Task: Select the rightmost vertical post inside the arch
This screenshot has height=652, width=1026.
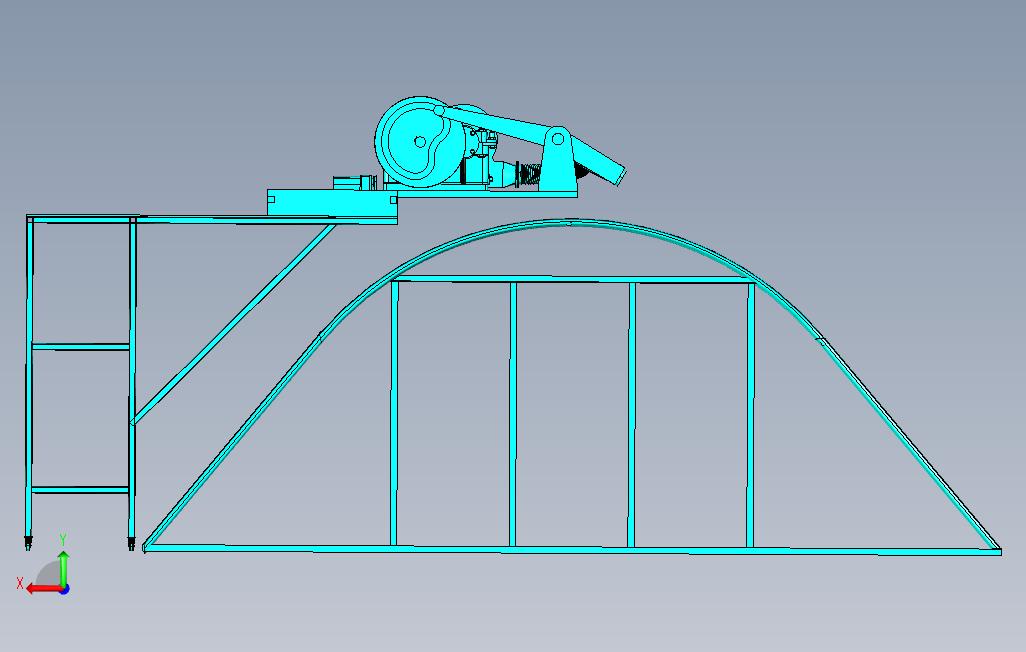Action: click(751, 414)
